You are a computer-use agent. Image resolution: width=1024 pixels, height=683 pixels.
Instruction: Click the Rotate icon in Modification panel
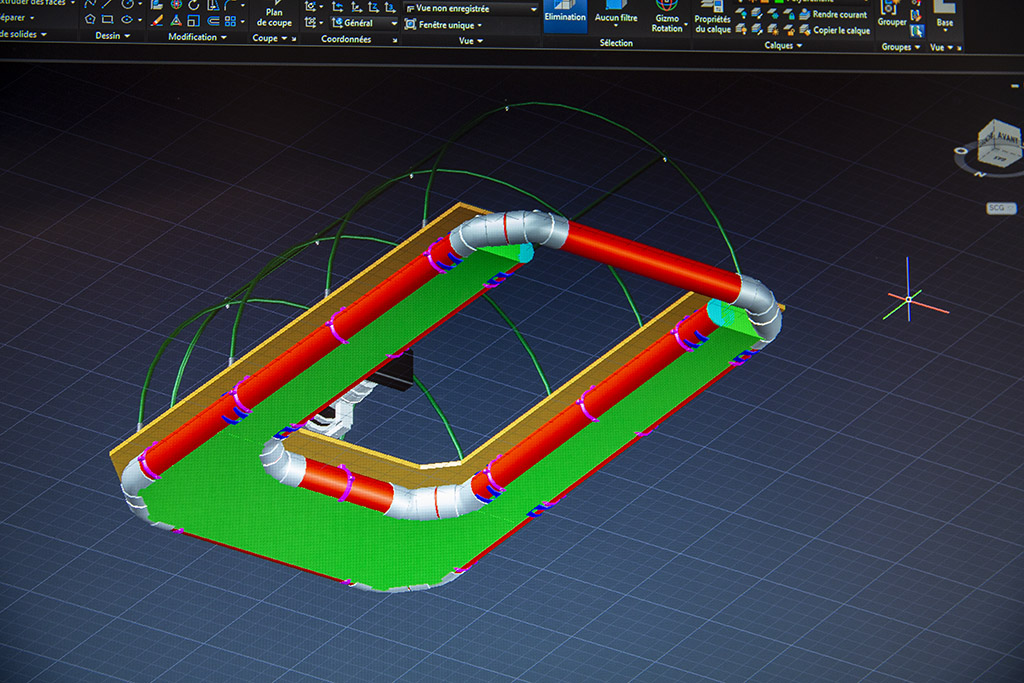(x=194, y=5)
